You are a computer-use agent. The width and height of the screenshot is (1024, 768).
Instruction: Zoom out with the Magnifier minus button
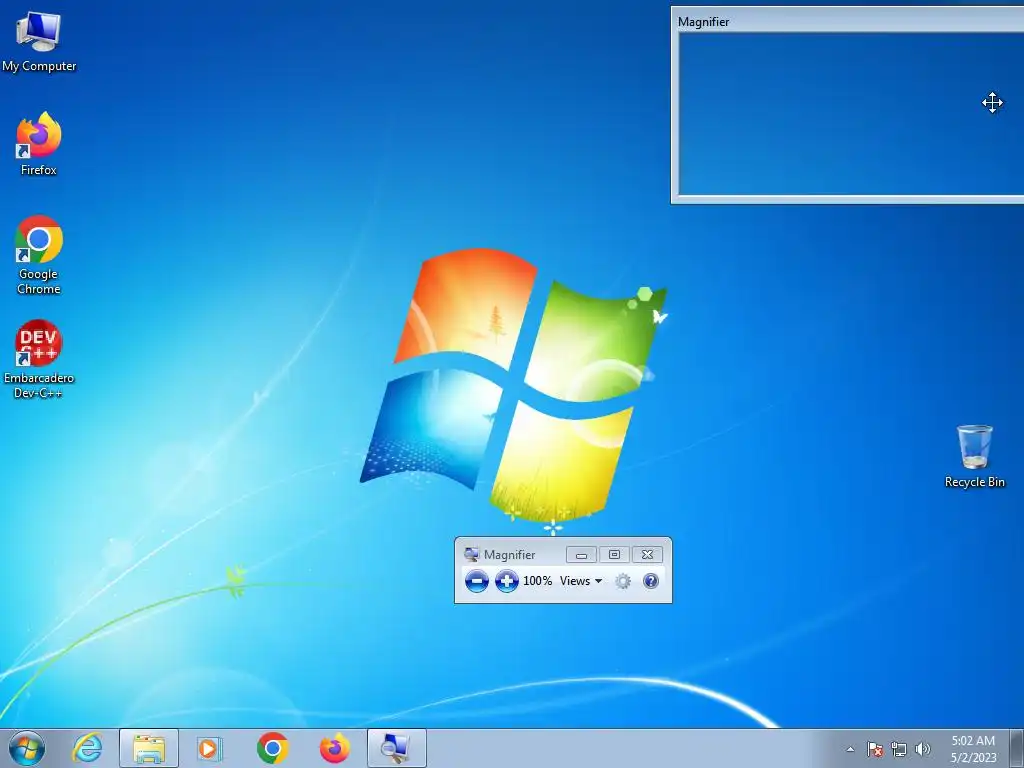coord(477,581)
